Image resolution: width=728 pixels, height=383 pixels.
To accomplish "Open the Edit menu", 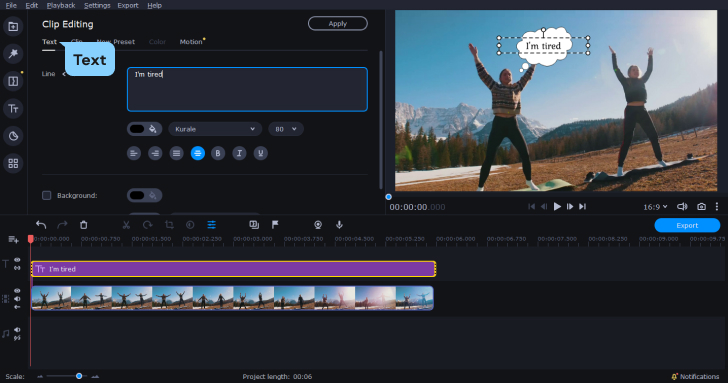I will [32, 5].
